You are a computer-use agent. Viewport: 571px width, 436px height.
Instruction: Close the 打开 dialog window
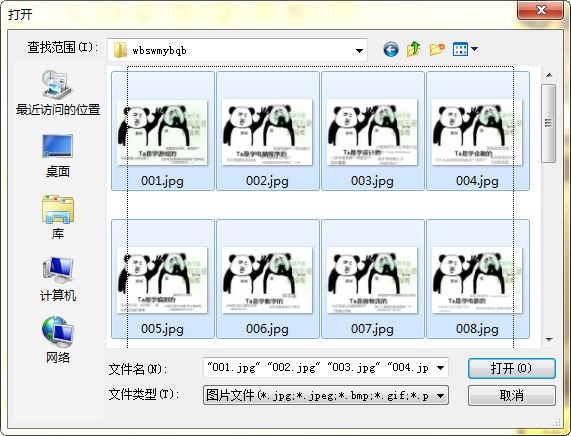tap(541, 10)
